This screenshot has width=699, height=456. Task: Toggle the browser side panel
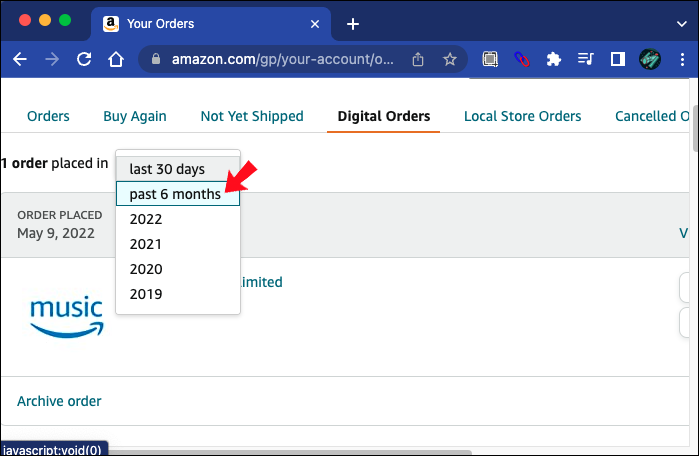coord(617,59)
